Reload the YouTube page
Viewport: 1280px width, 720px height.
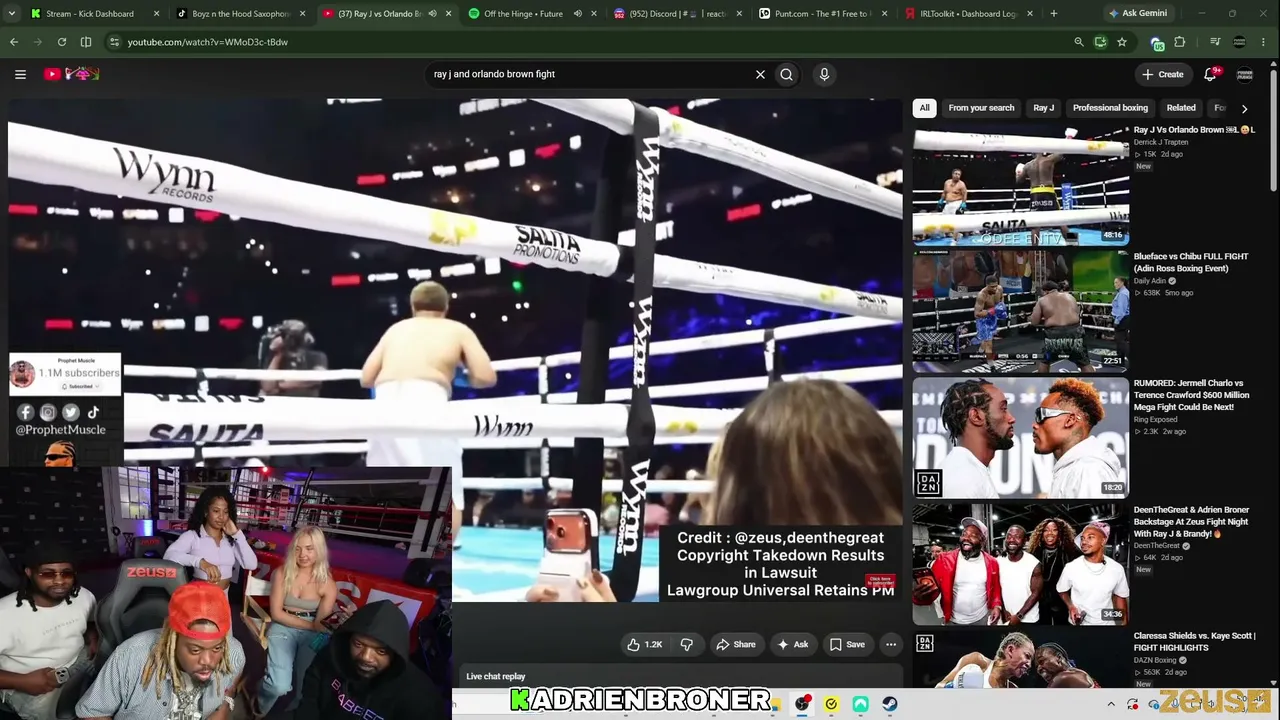tap(62, 42)
